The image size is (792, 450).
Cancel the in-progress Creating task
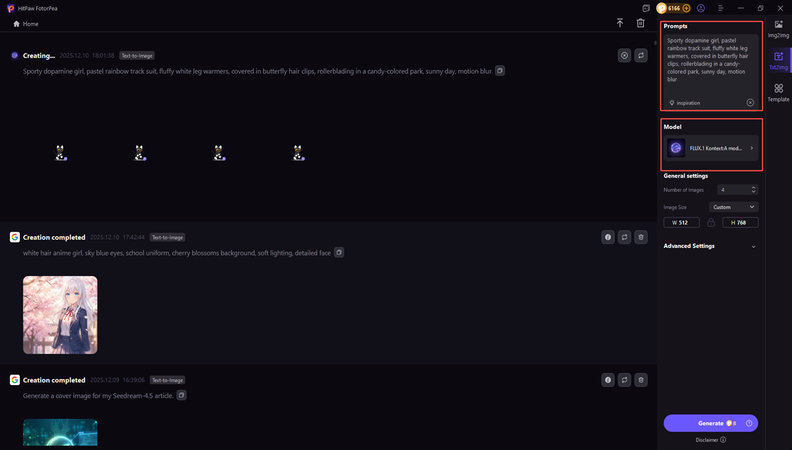tap(624, 56)
